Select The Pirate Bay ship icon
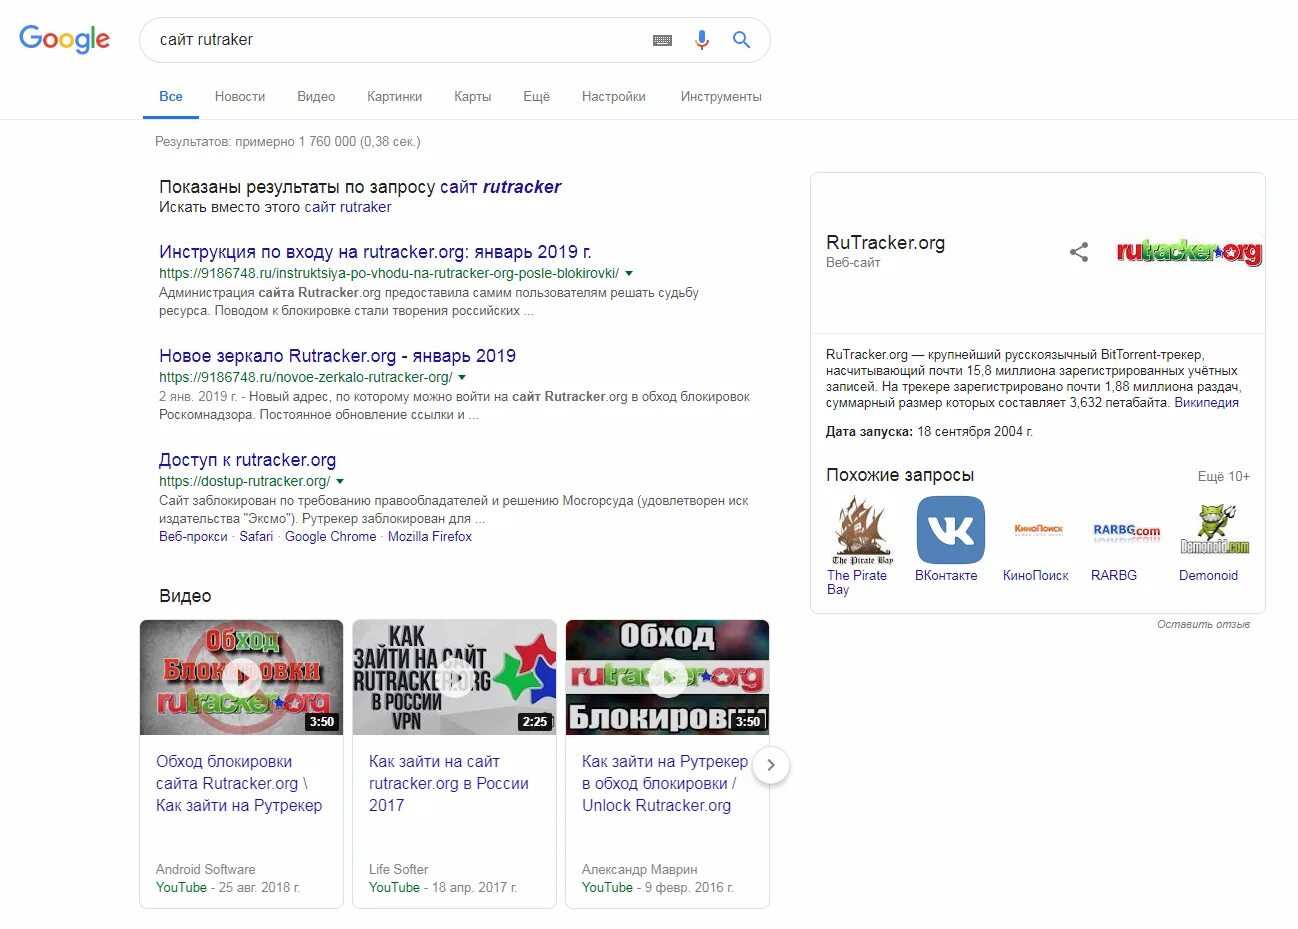Viewport: 1298px width, 929px height. 862,530
